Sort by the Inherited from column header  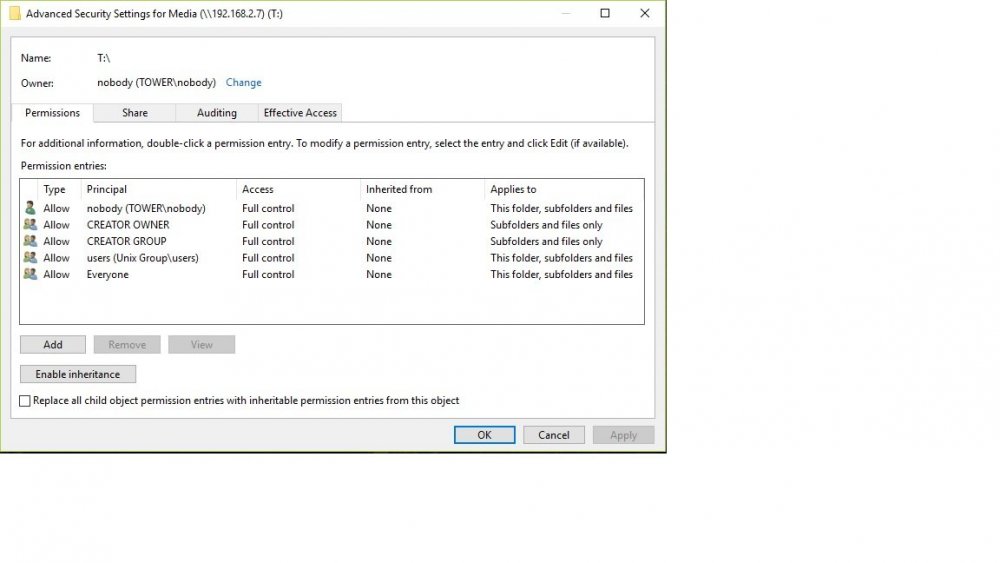coord(399,189)
